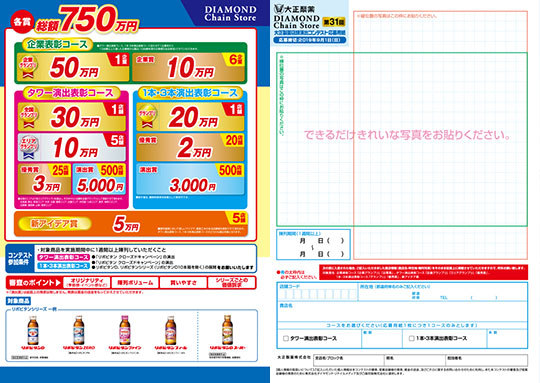Image resolution: width=540 pixels, height=383 pixels.
Task: Click the Lipovitan ZERO bottle image
Action: tap(79, 330)
